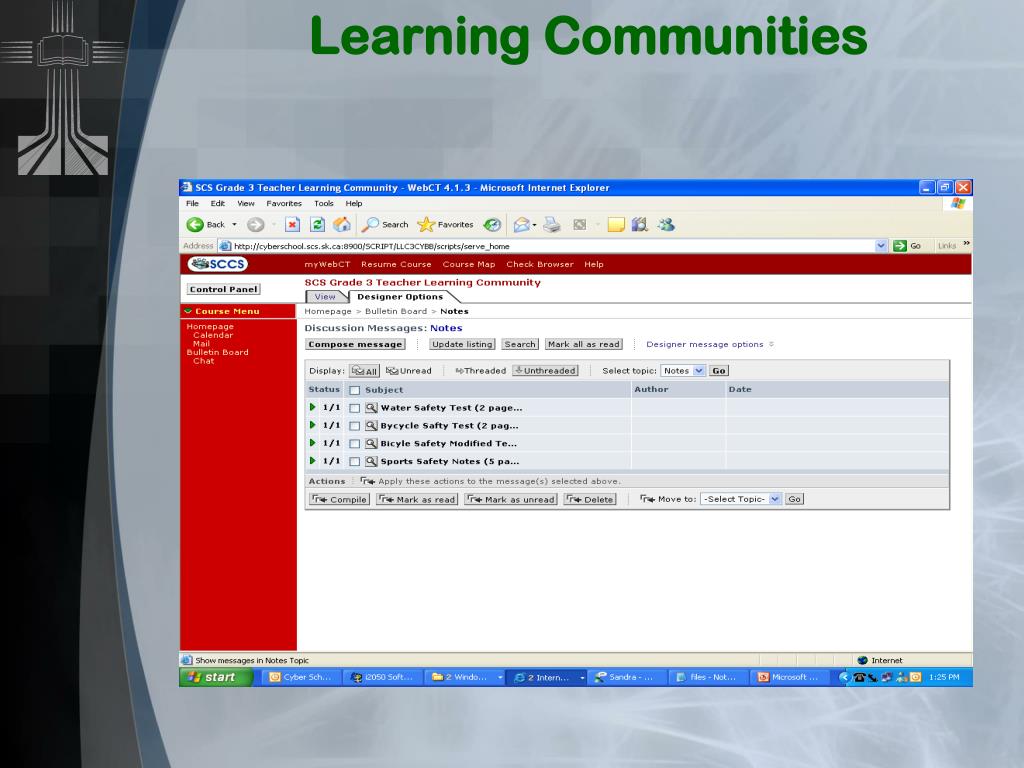Open the myWebCT link

pyautogui.click(x=327, y=264)
